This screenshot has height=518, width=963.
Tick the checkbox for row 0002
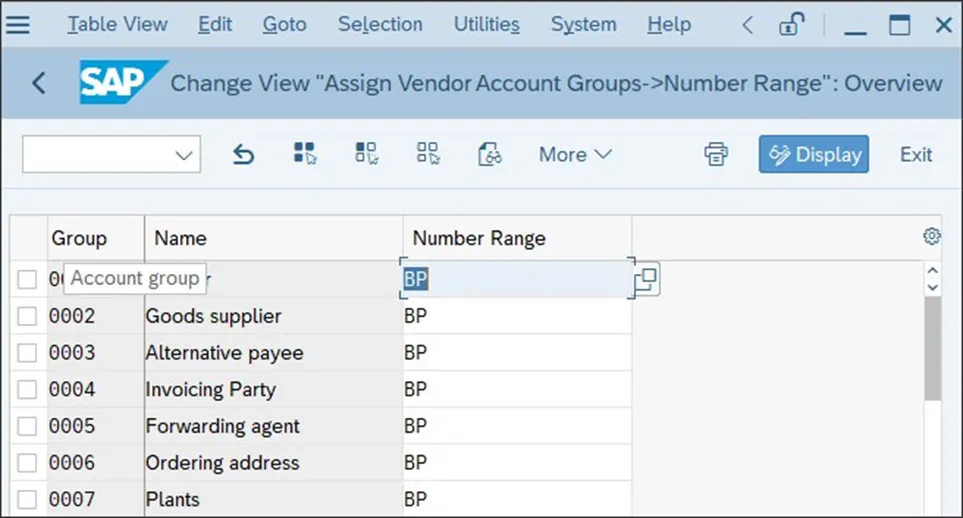click(27, 317)
